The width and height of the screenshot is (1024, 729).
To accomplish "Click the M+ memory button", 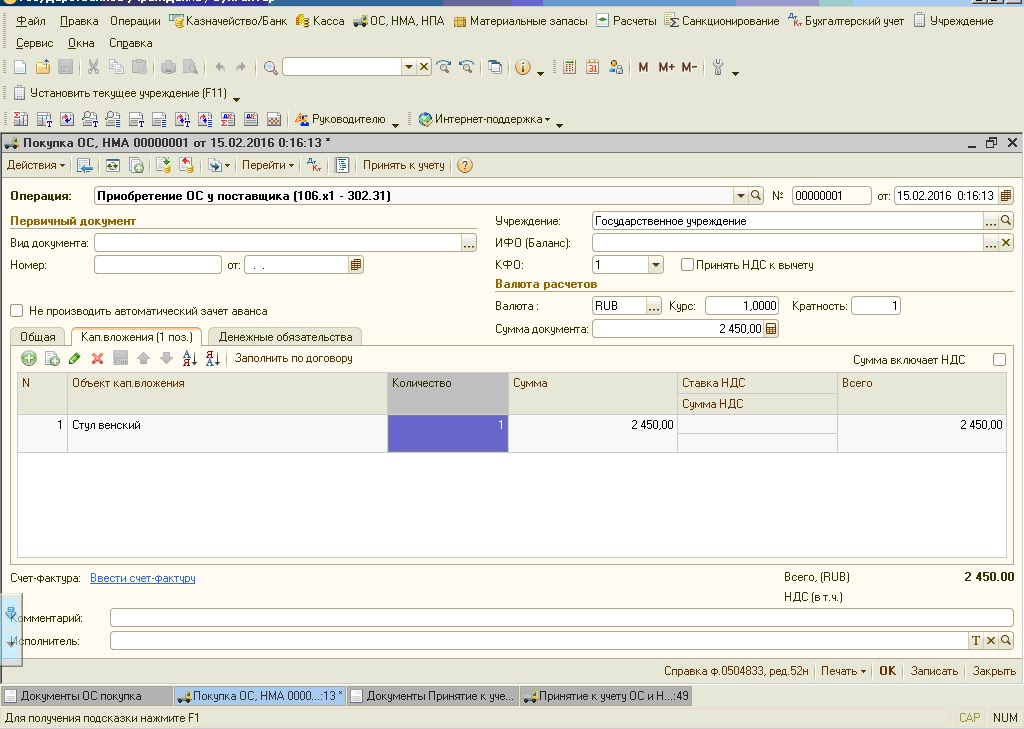I will 666,67.
